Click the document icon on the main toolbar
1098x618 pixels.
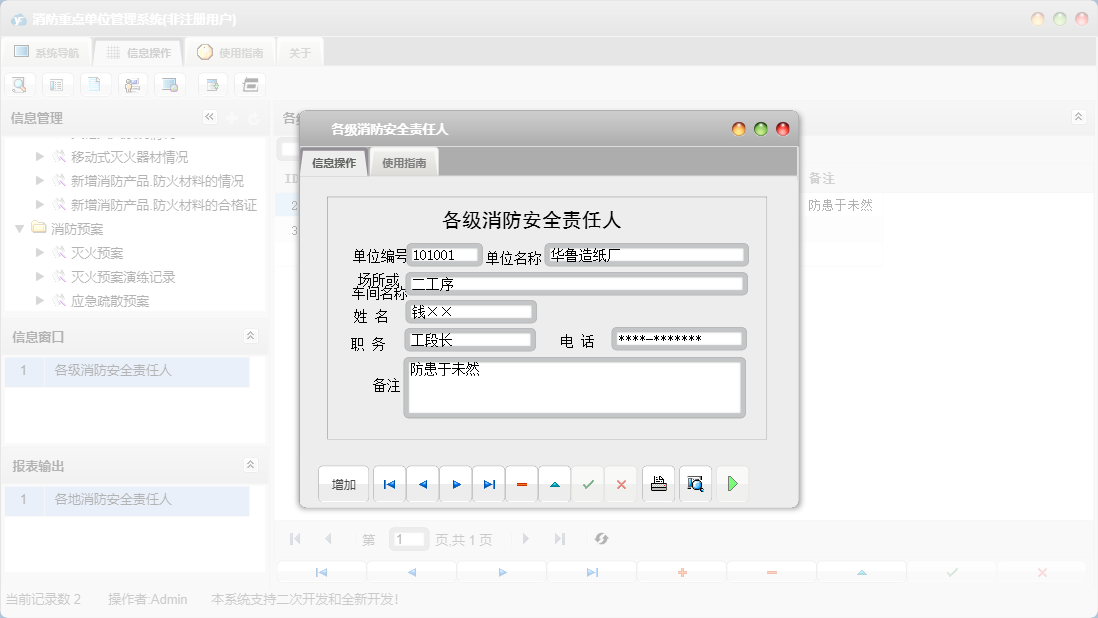[95, 84]
